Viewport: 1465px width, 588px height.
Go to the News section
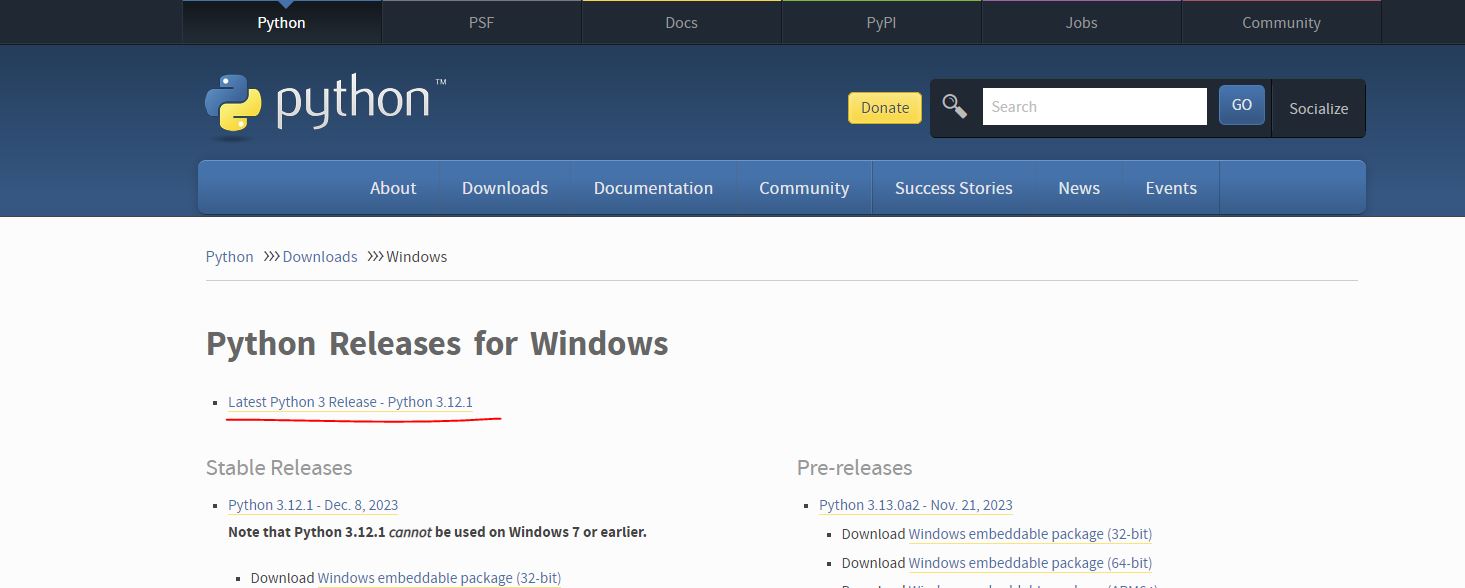[1079, 188]
